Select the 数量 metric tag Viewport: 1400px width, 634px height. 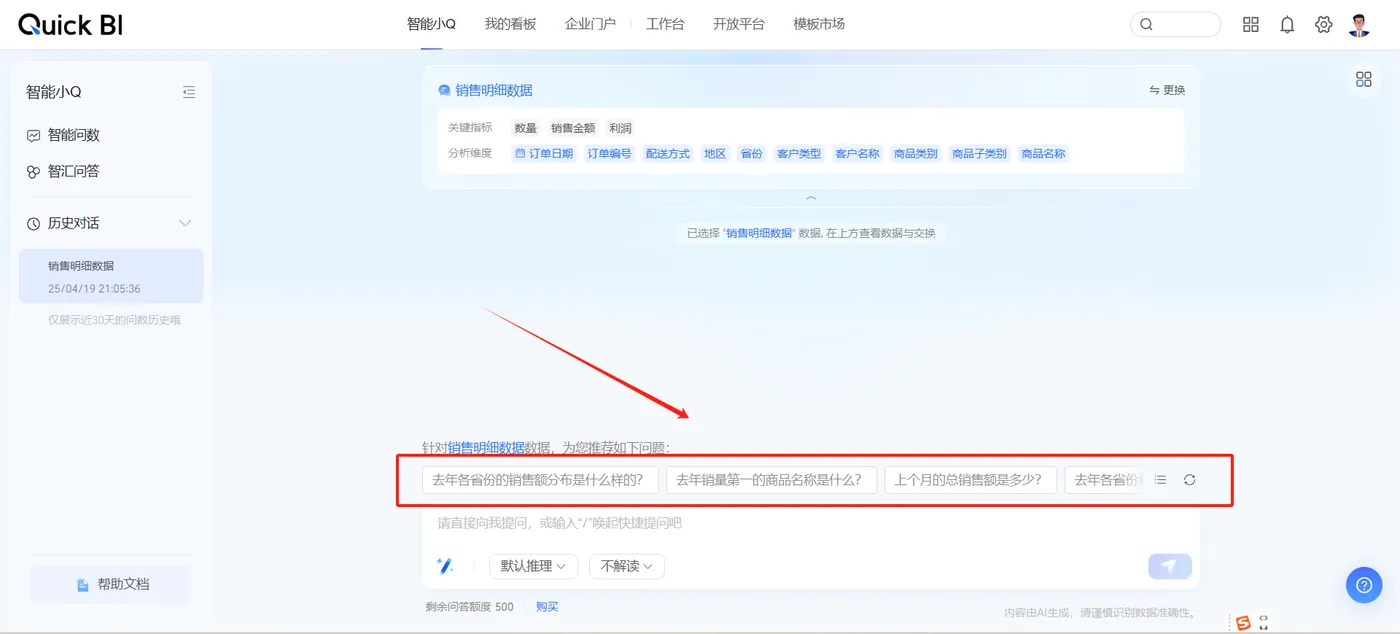(525, 128)
